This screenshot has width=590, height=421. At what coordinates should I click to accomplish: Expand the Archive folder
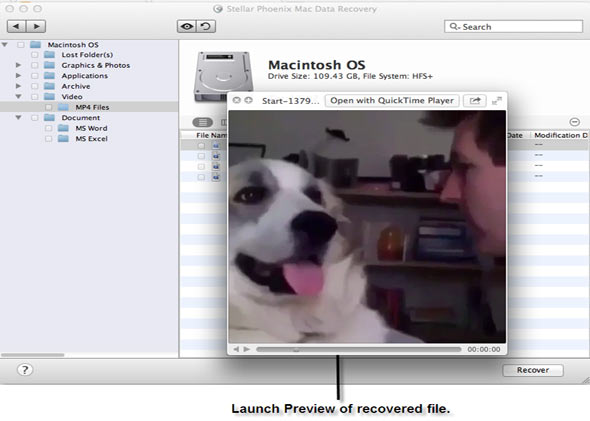pos(18,86)
